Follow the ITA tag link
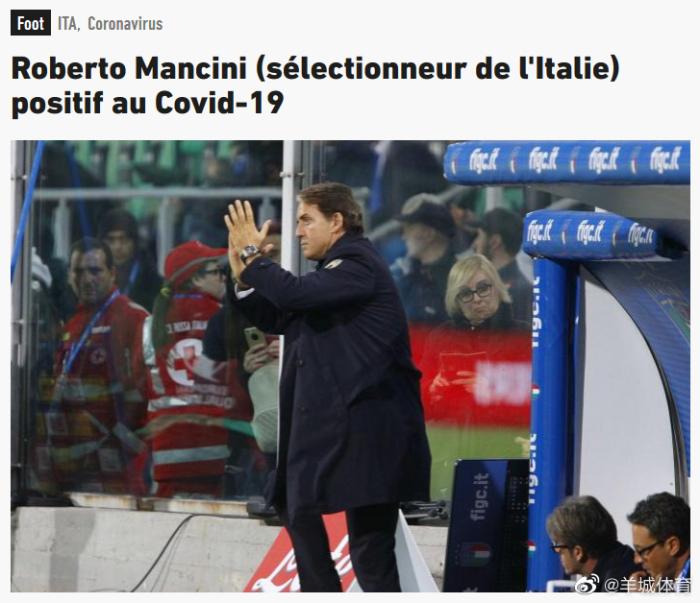 (x=69, y=24)
